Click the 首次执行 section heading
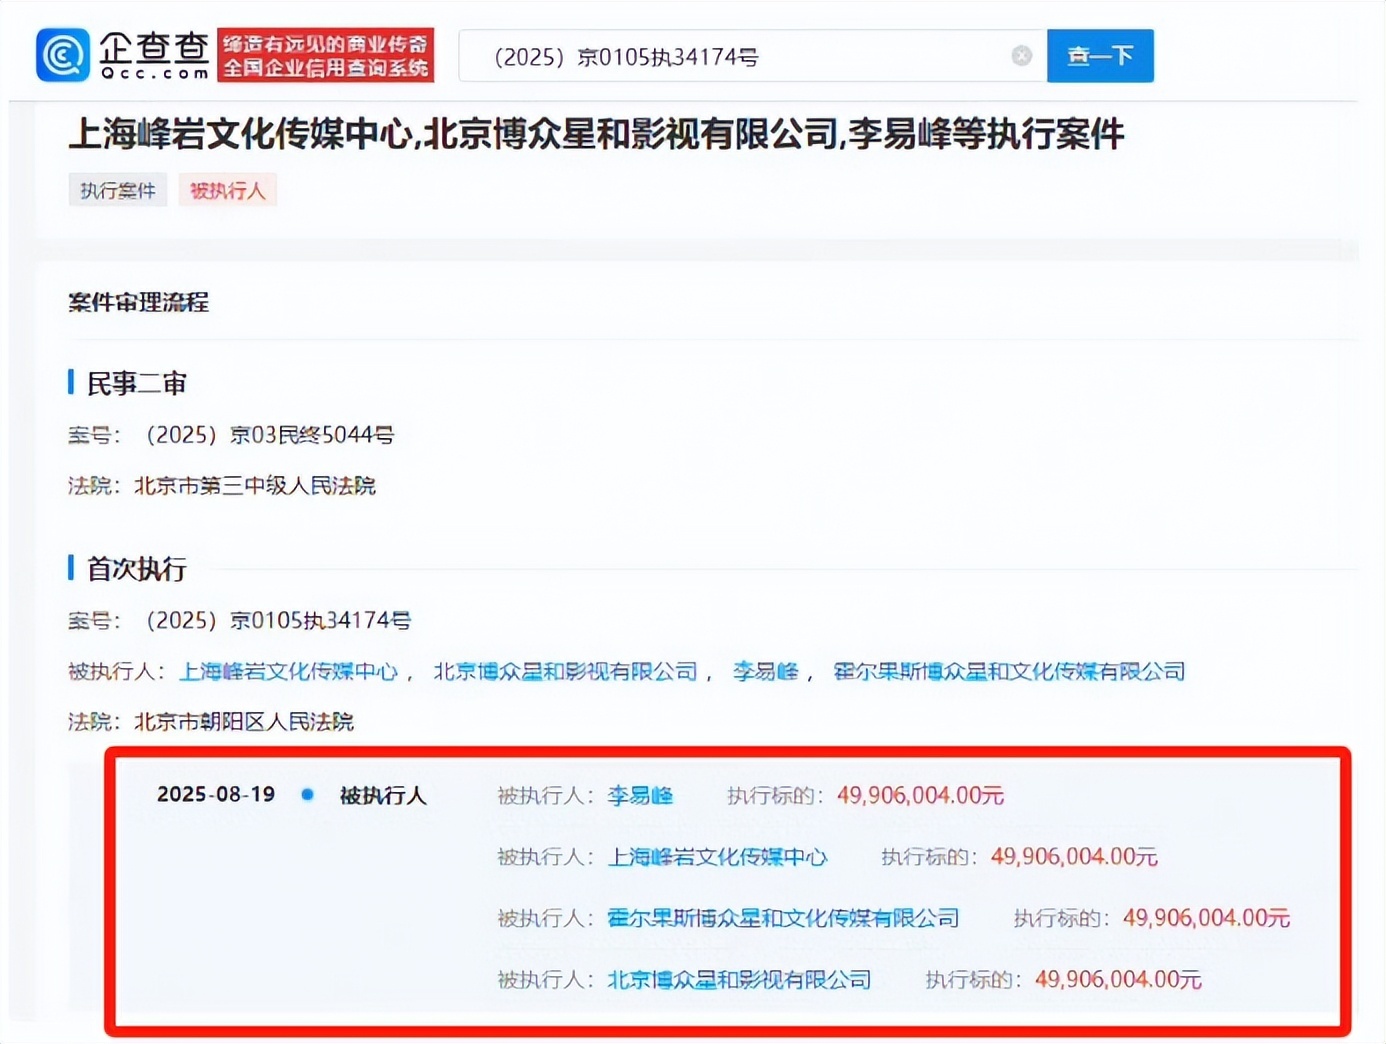This screenshot has width=1386, height=1044. pyautogui.click(x=137, y=568)
